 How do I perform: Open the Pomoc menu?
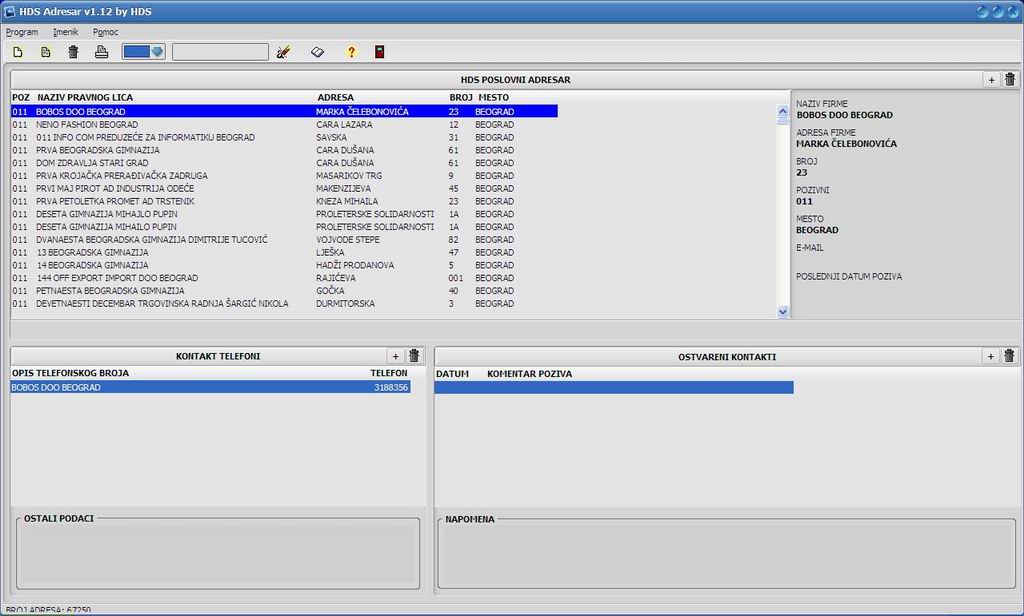point(105,32)
